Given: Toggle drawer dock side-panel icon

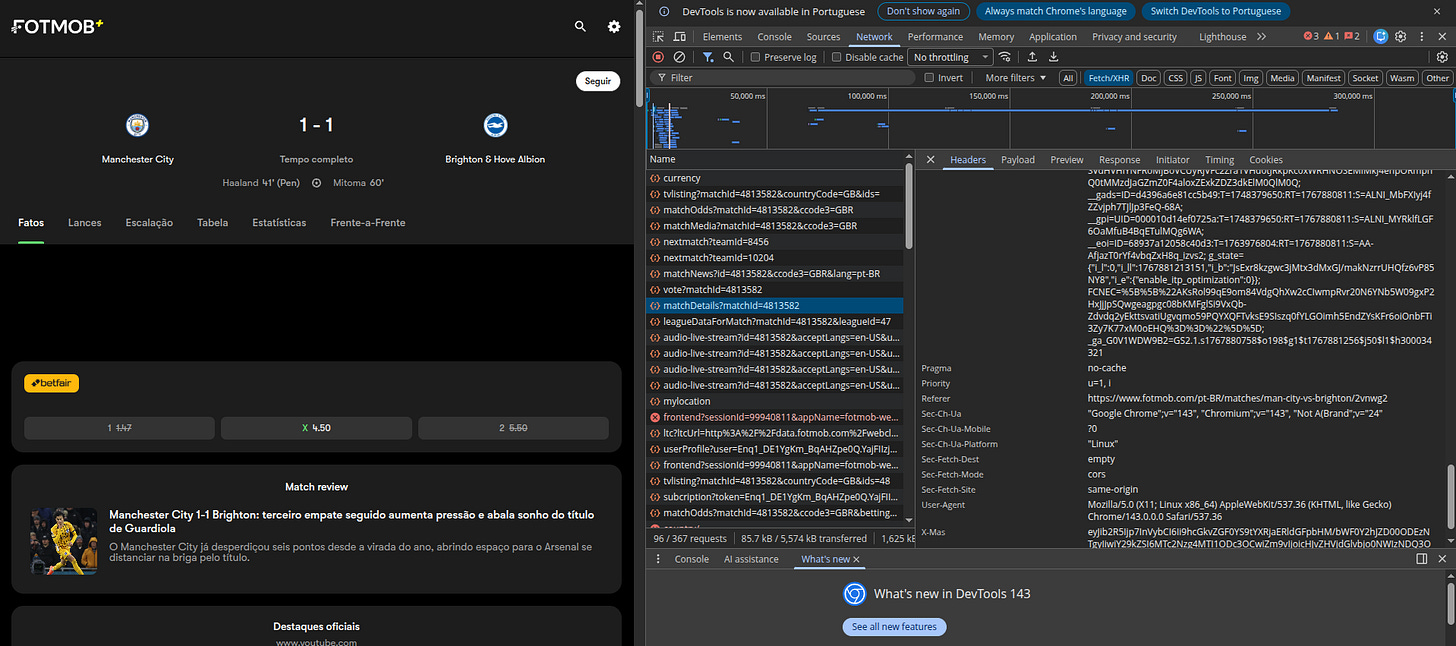Looking at the screenshot, I should (x=1422, y=559).
